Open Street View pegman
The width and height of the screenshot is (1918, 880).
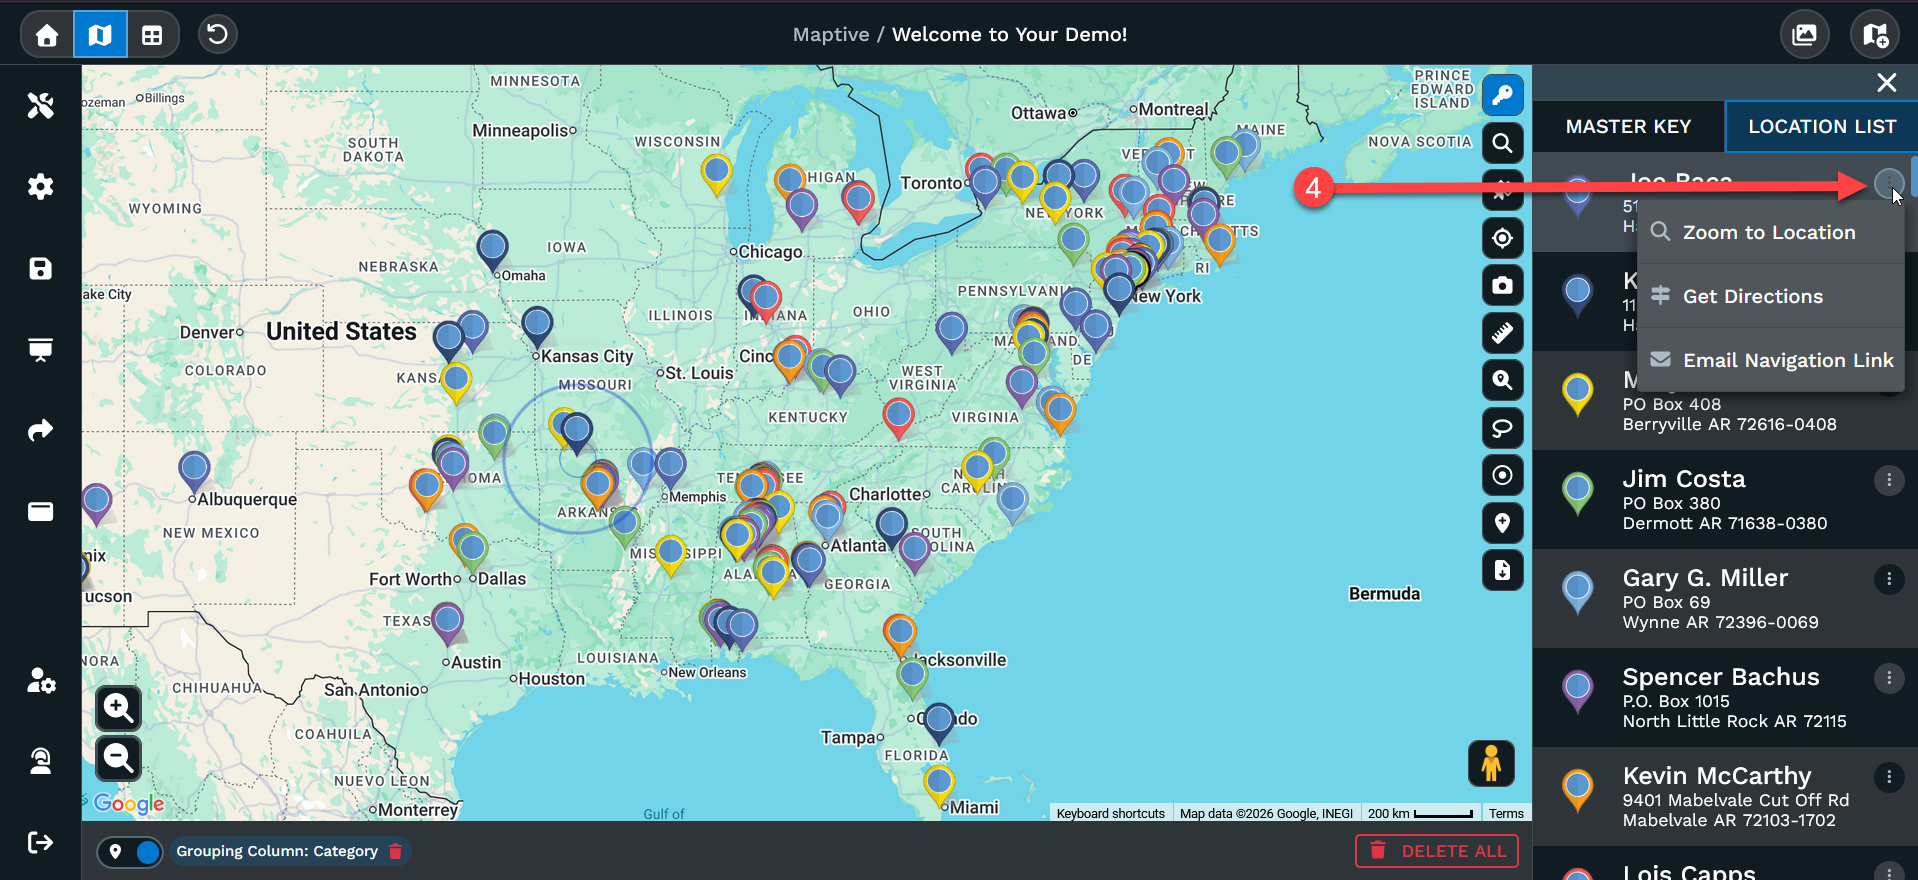tap(1491, 764)
